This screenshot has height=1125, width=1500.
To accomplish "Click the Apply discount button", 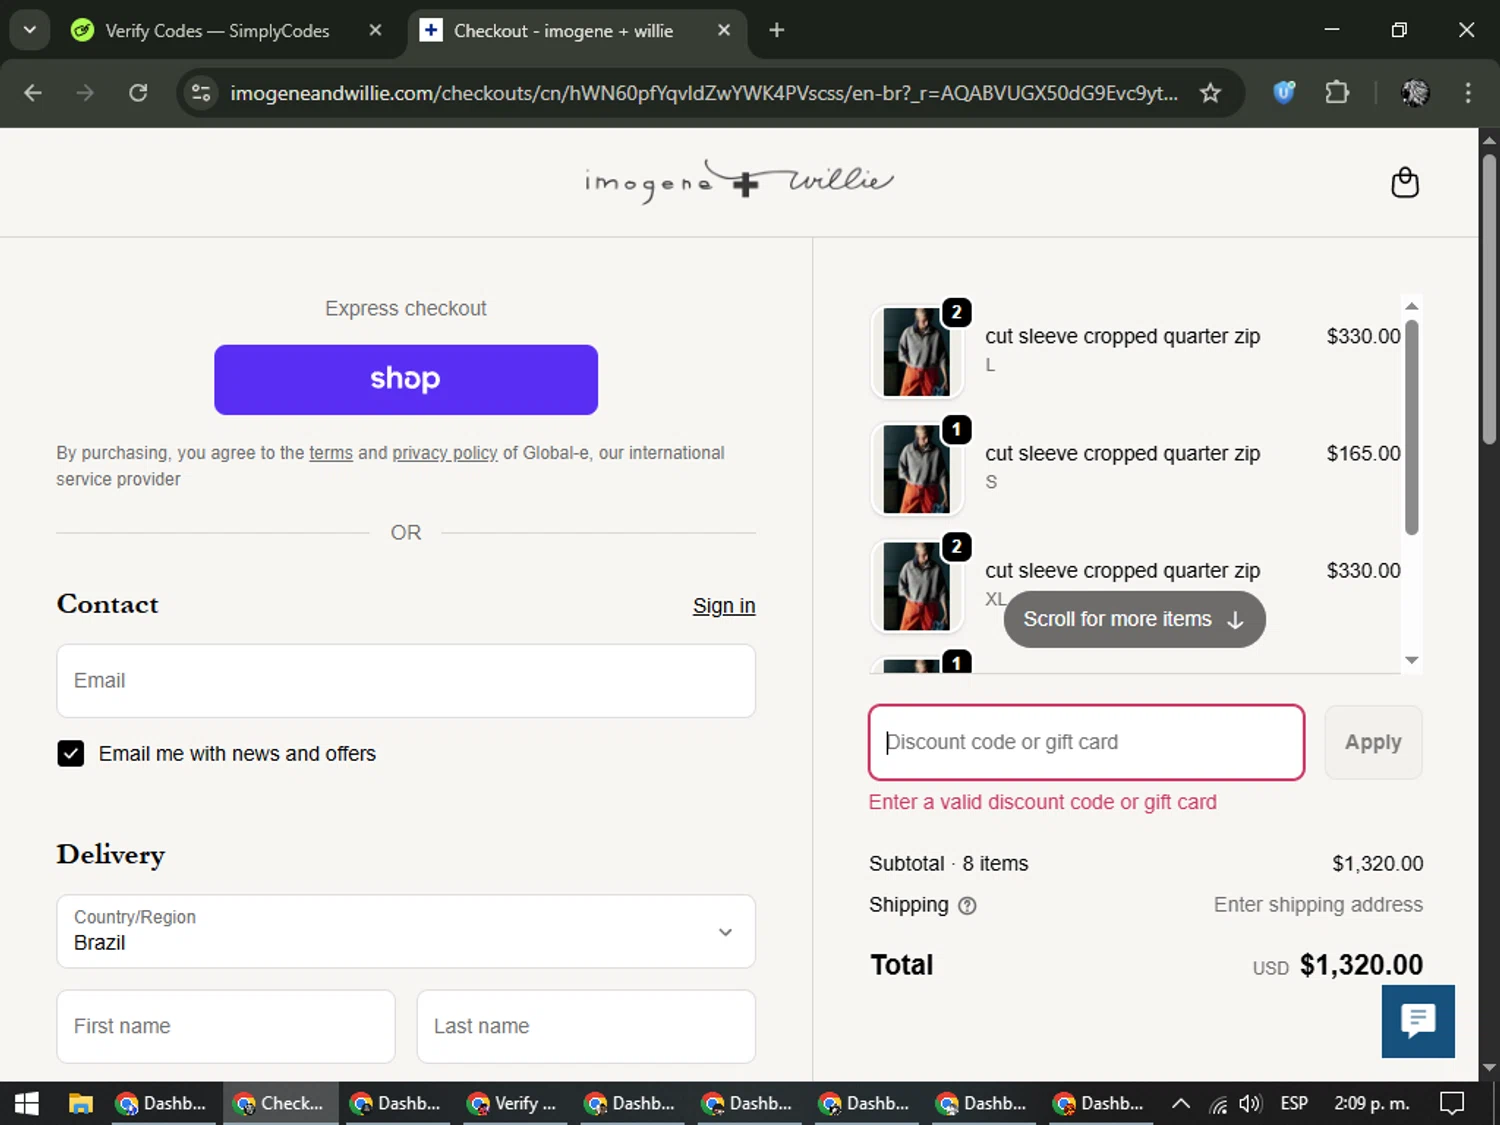I will pyautogui.click(x=1373, y=742).
